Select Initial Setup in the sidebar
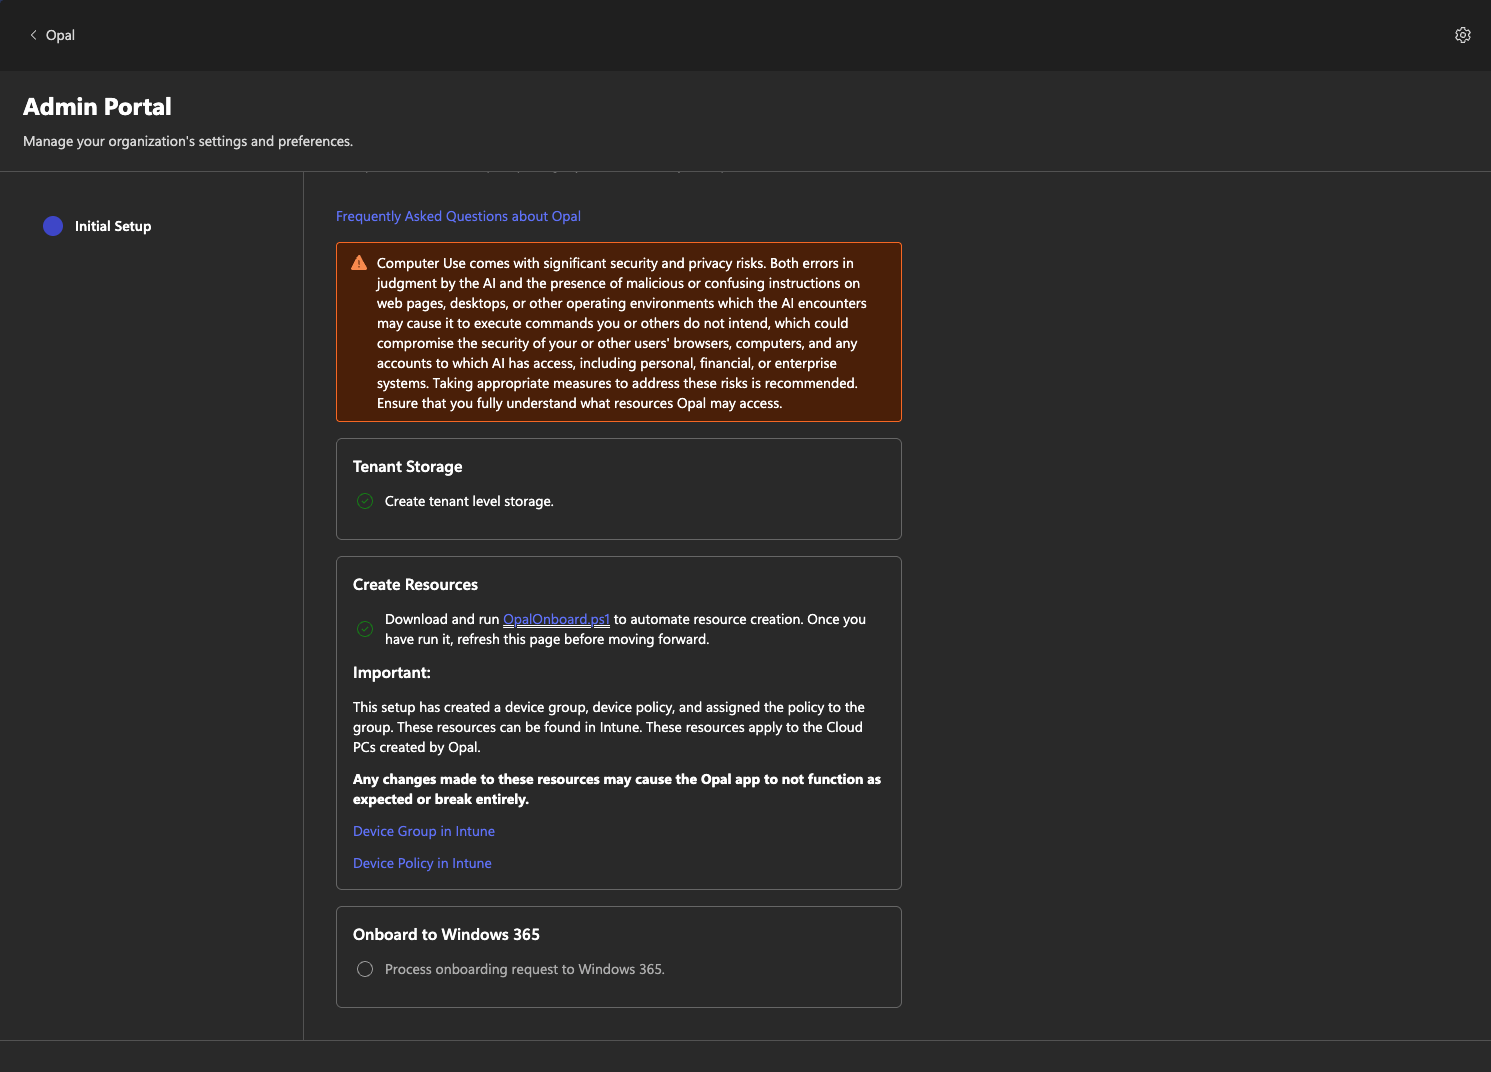The width and height of the screenshot is (1491, 1072). pos(112,226)
